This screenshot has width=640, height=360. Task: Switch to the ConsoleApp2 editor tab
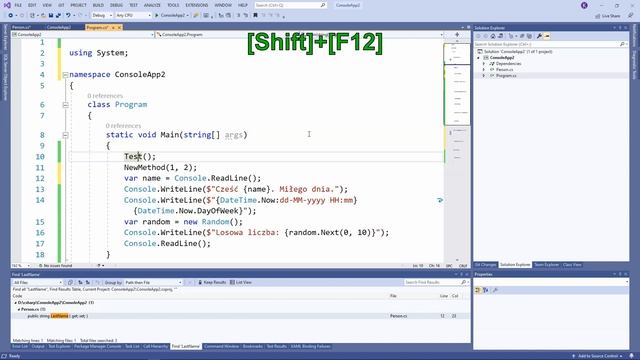coord(59,27)
